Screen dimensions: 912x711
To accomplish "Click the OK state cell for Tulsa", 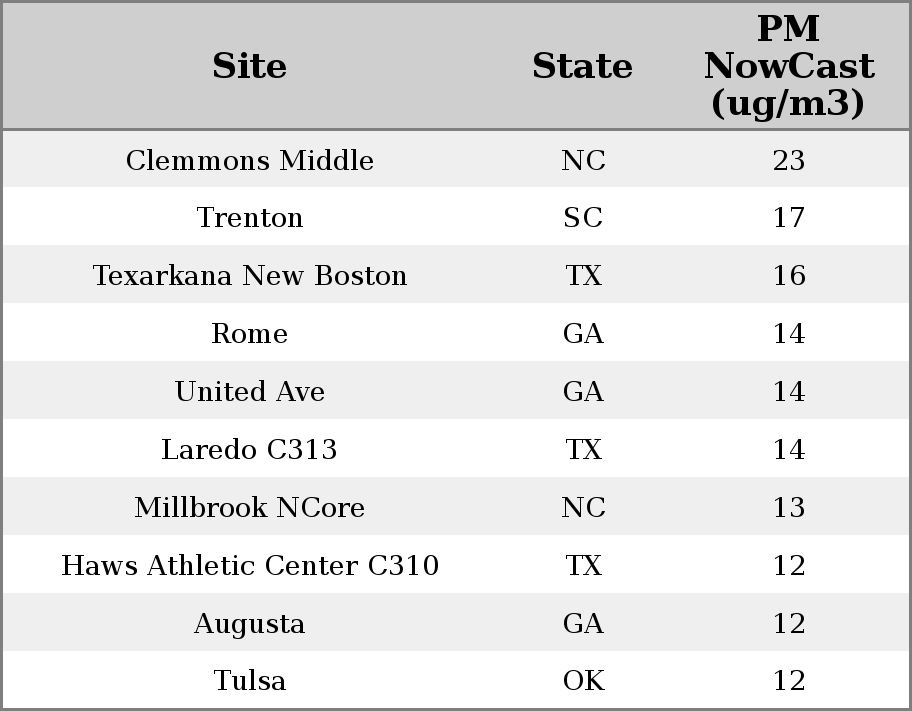I will 583,680.
